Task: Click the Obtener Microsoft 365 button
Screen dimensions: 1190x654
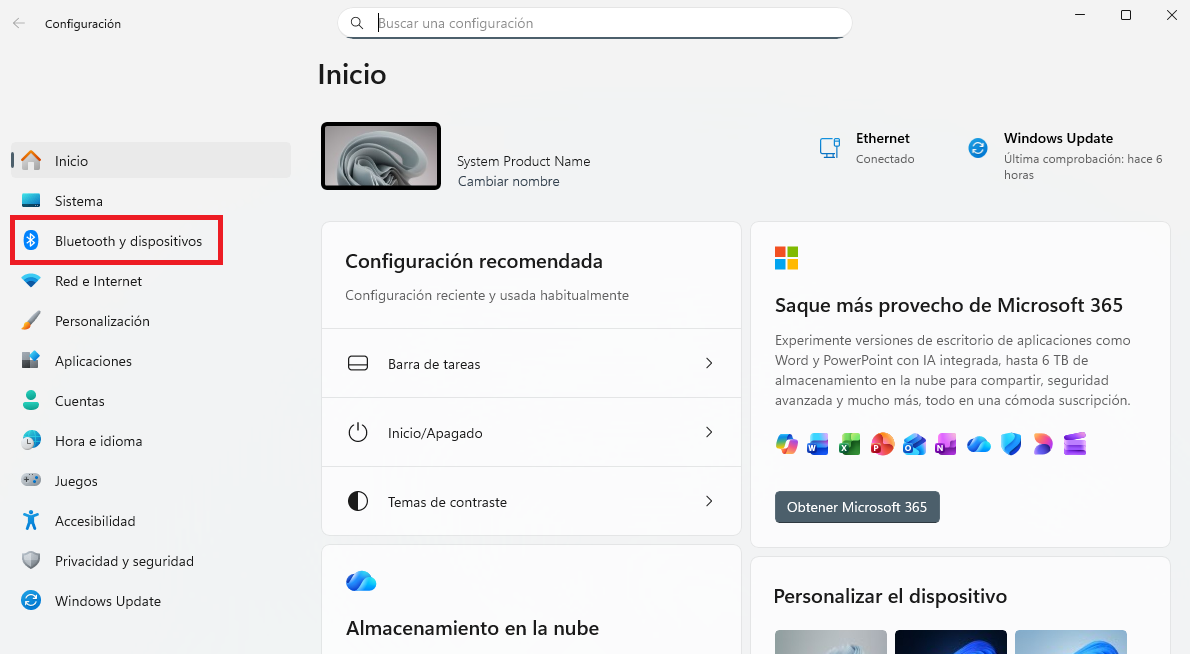Action: [x=857, y=507]
